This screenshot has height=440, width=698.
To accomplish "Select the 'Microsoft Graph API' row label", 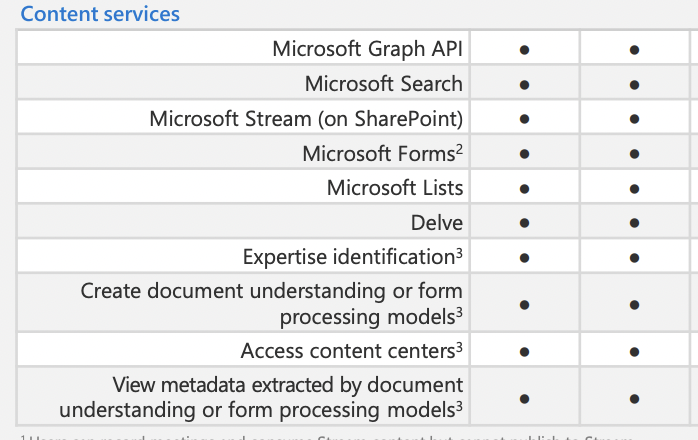I will pos(368,49).
